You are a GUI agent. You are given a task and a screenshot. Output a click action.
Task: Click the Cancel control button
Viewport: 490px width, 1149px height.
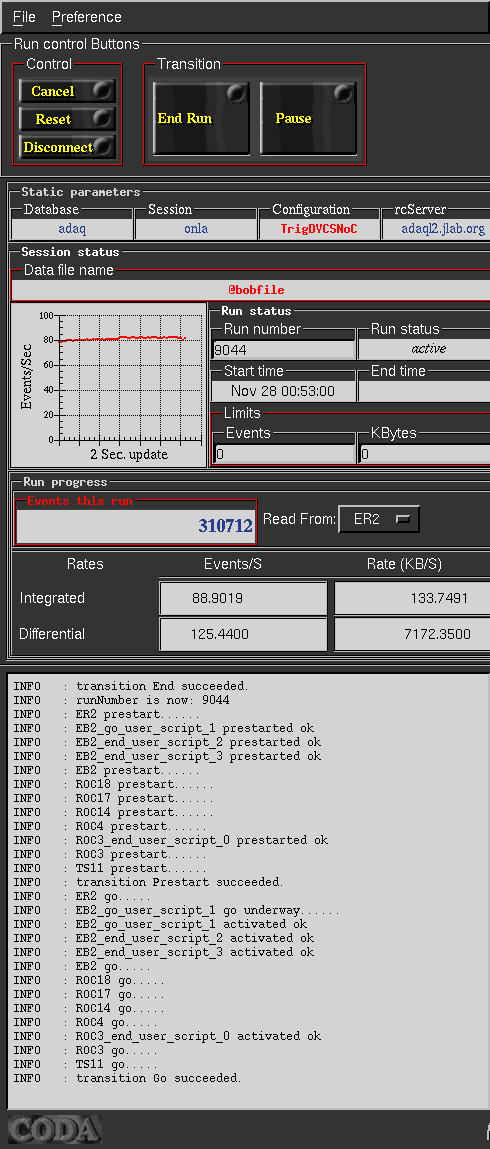pyautogui.click(x=67, y=91)
